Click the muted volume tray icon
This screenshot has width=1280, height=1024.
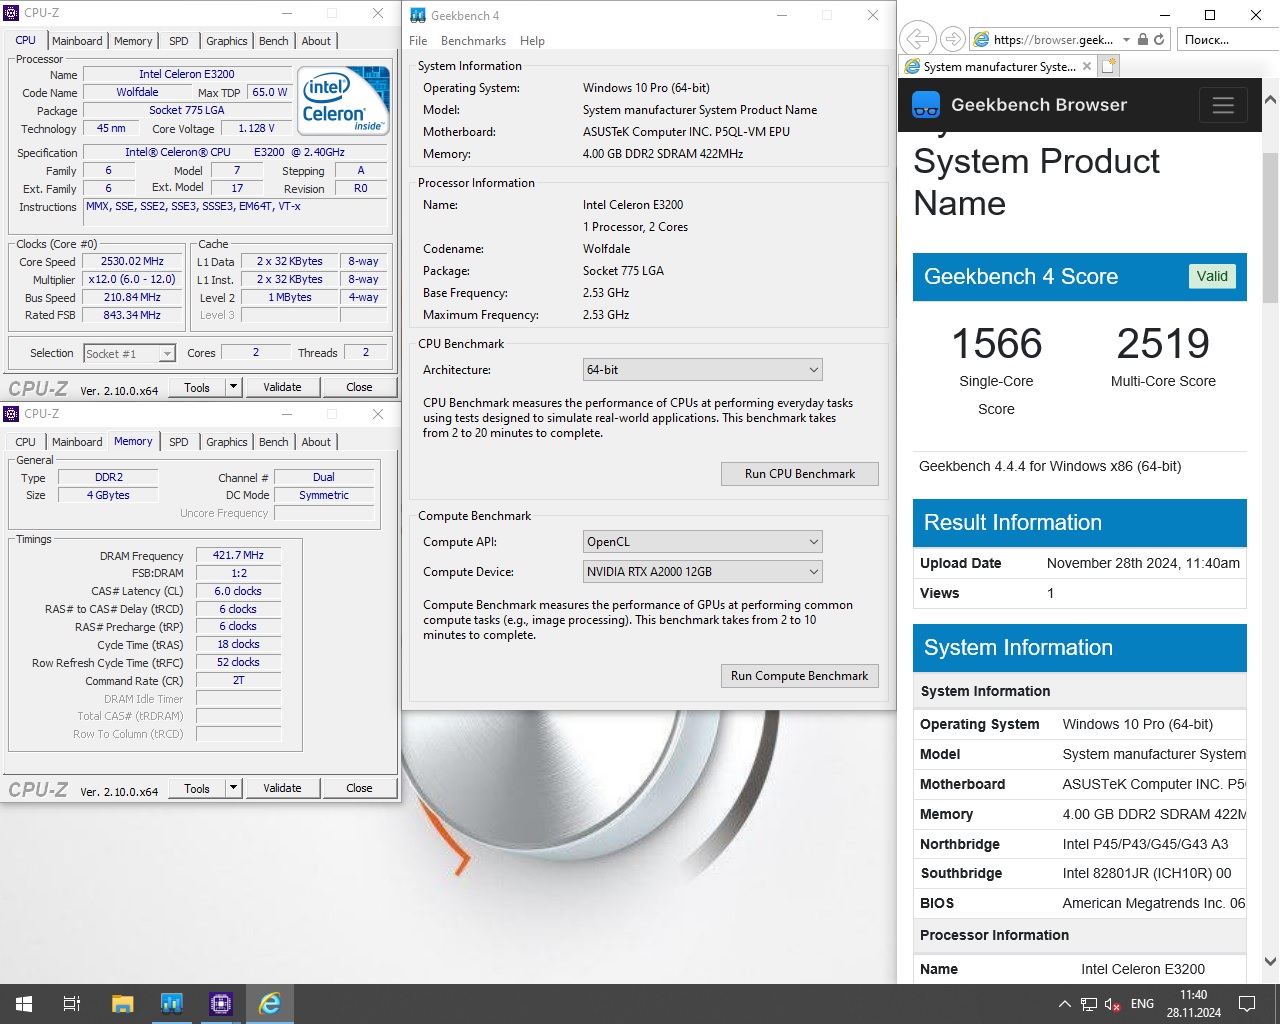(x=1112, y=1004)
